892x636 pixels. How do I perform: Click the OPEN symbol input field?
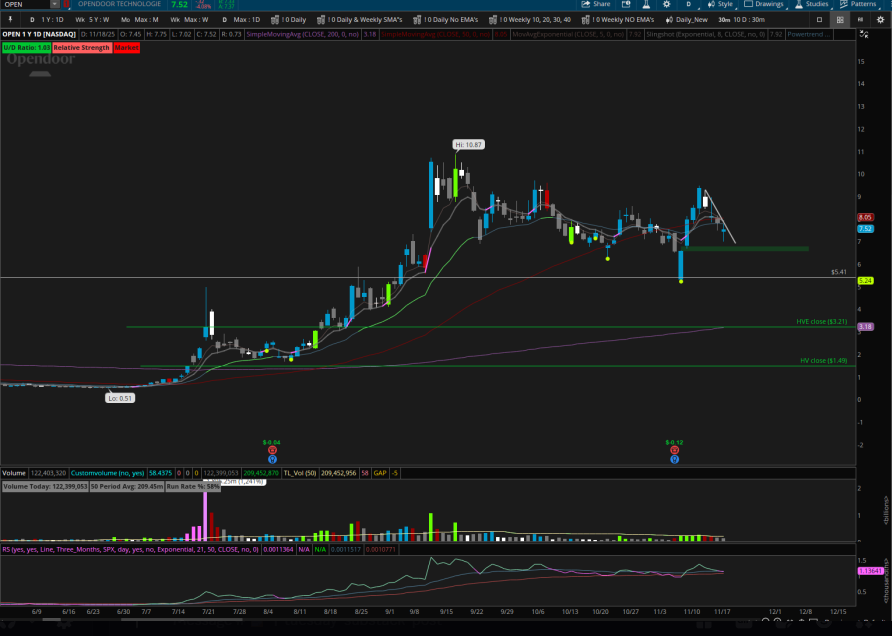[x=25, y=4]
